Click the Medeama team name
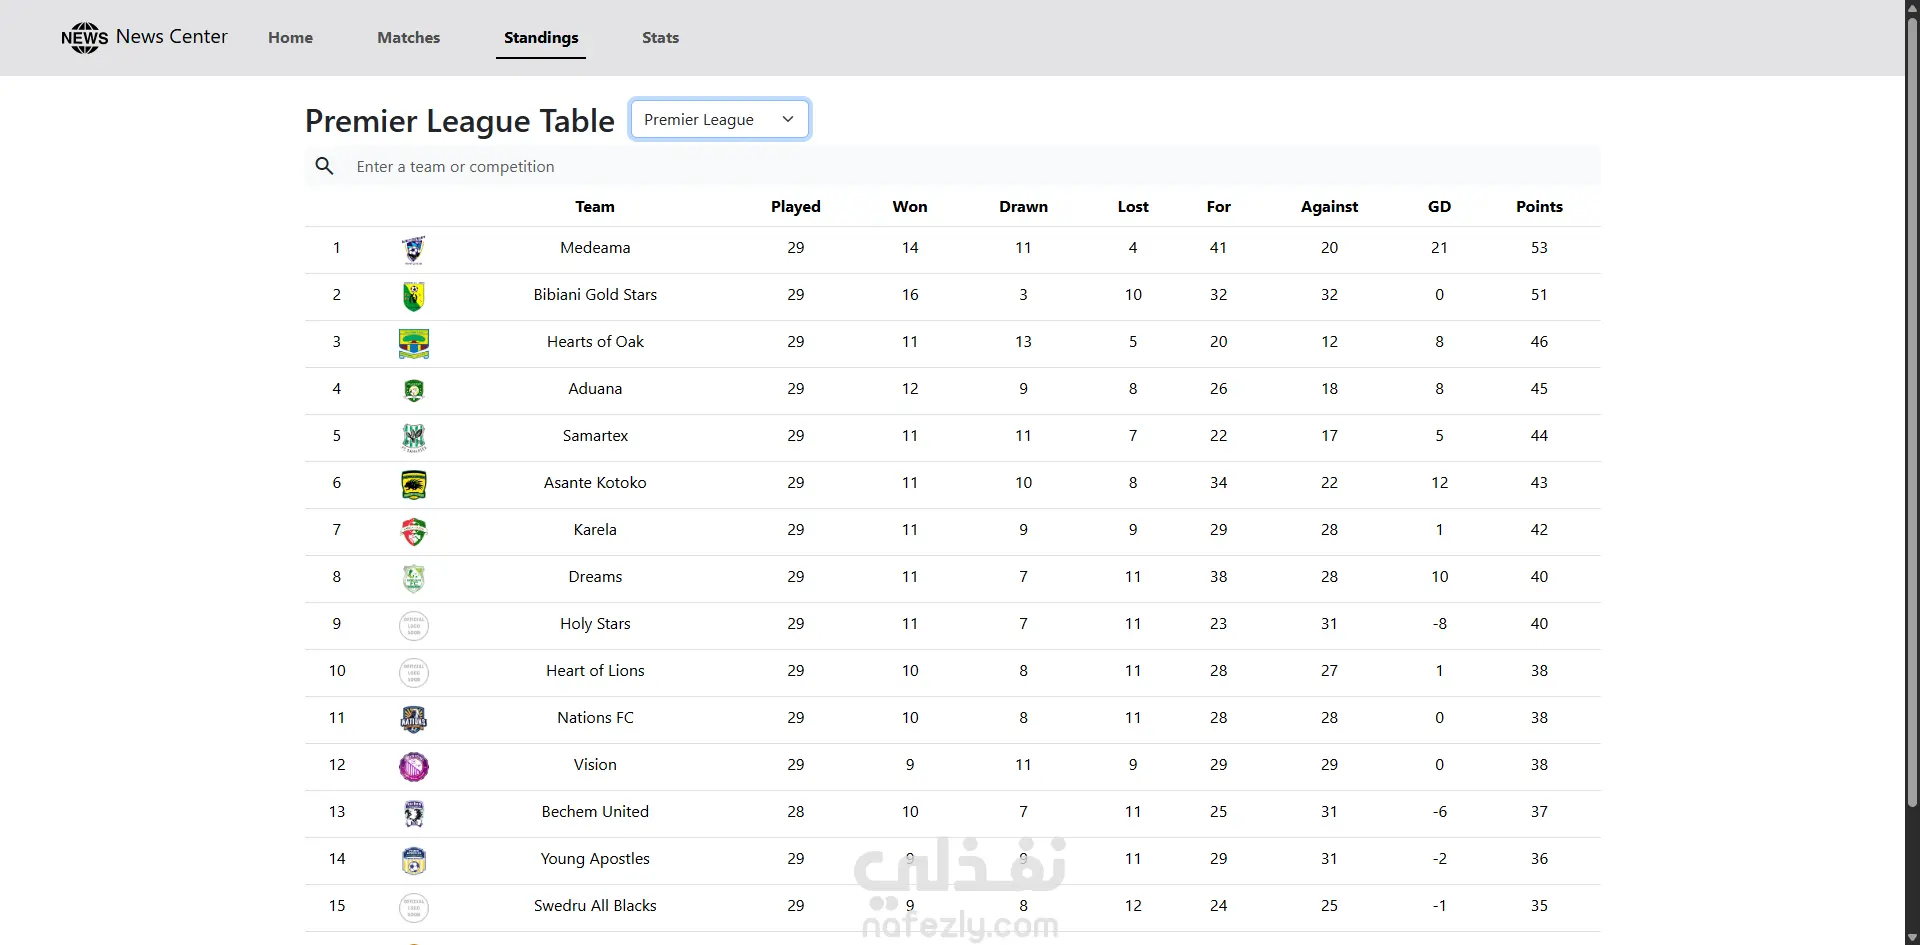This screenshot has height=945, width=1920. click(595, 248)
